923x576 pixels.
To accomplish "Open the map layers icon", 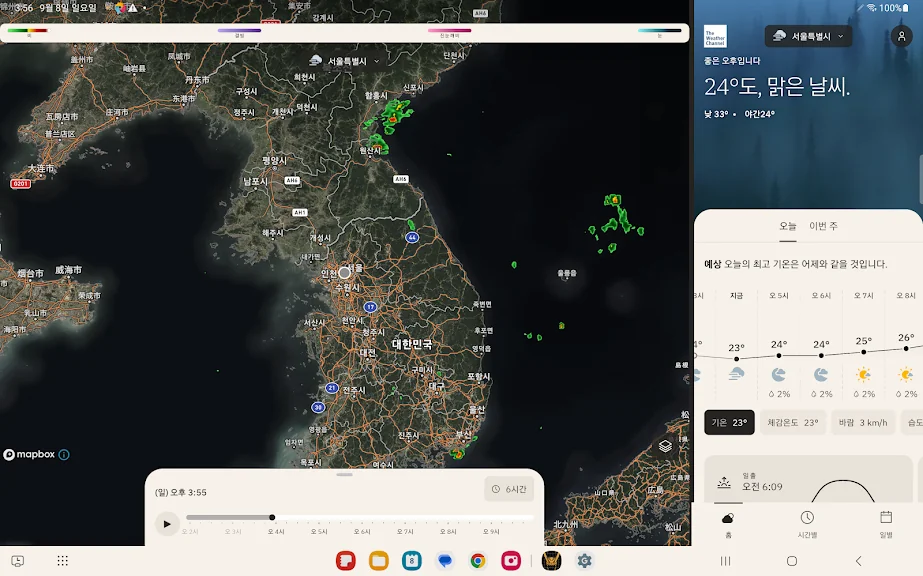I will (x=665, y=446).
